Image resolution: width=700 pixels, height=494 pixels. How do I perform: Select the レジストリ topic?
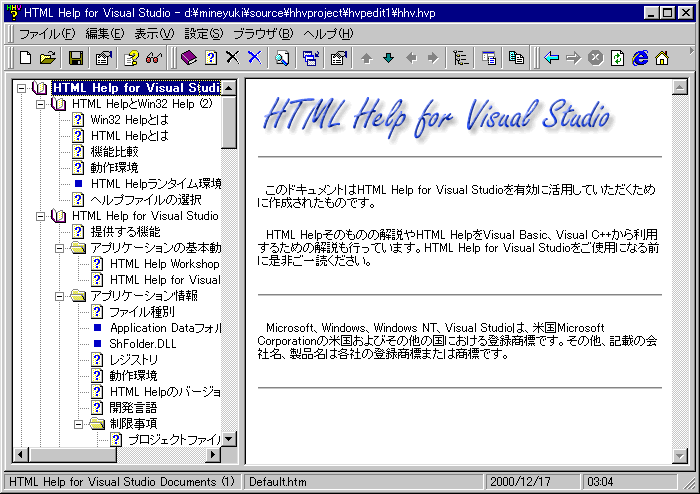pos(133,360)
